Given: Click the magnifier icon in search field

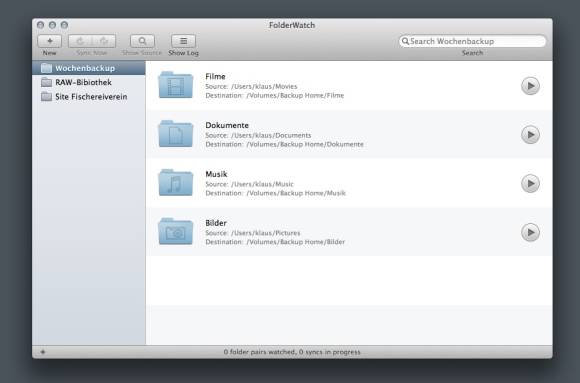Looking at the screenshot, I should pyautogui.click(x=405, y=41).
